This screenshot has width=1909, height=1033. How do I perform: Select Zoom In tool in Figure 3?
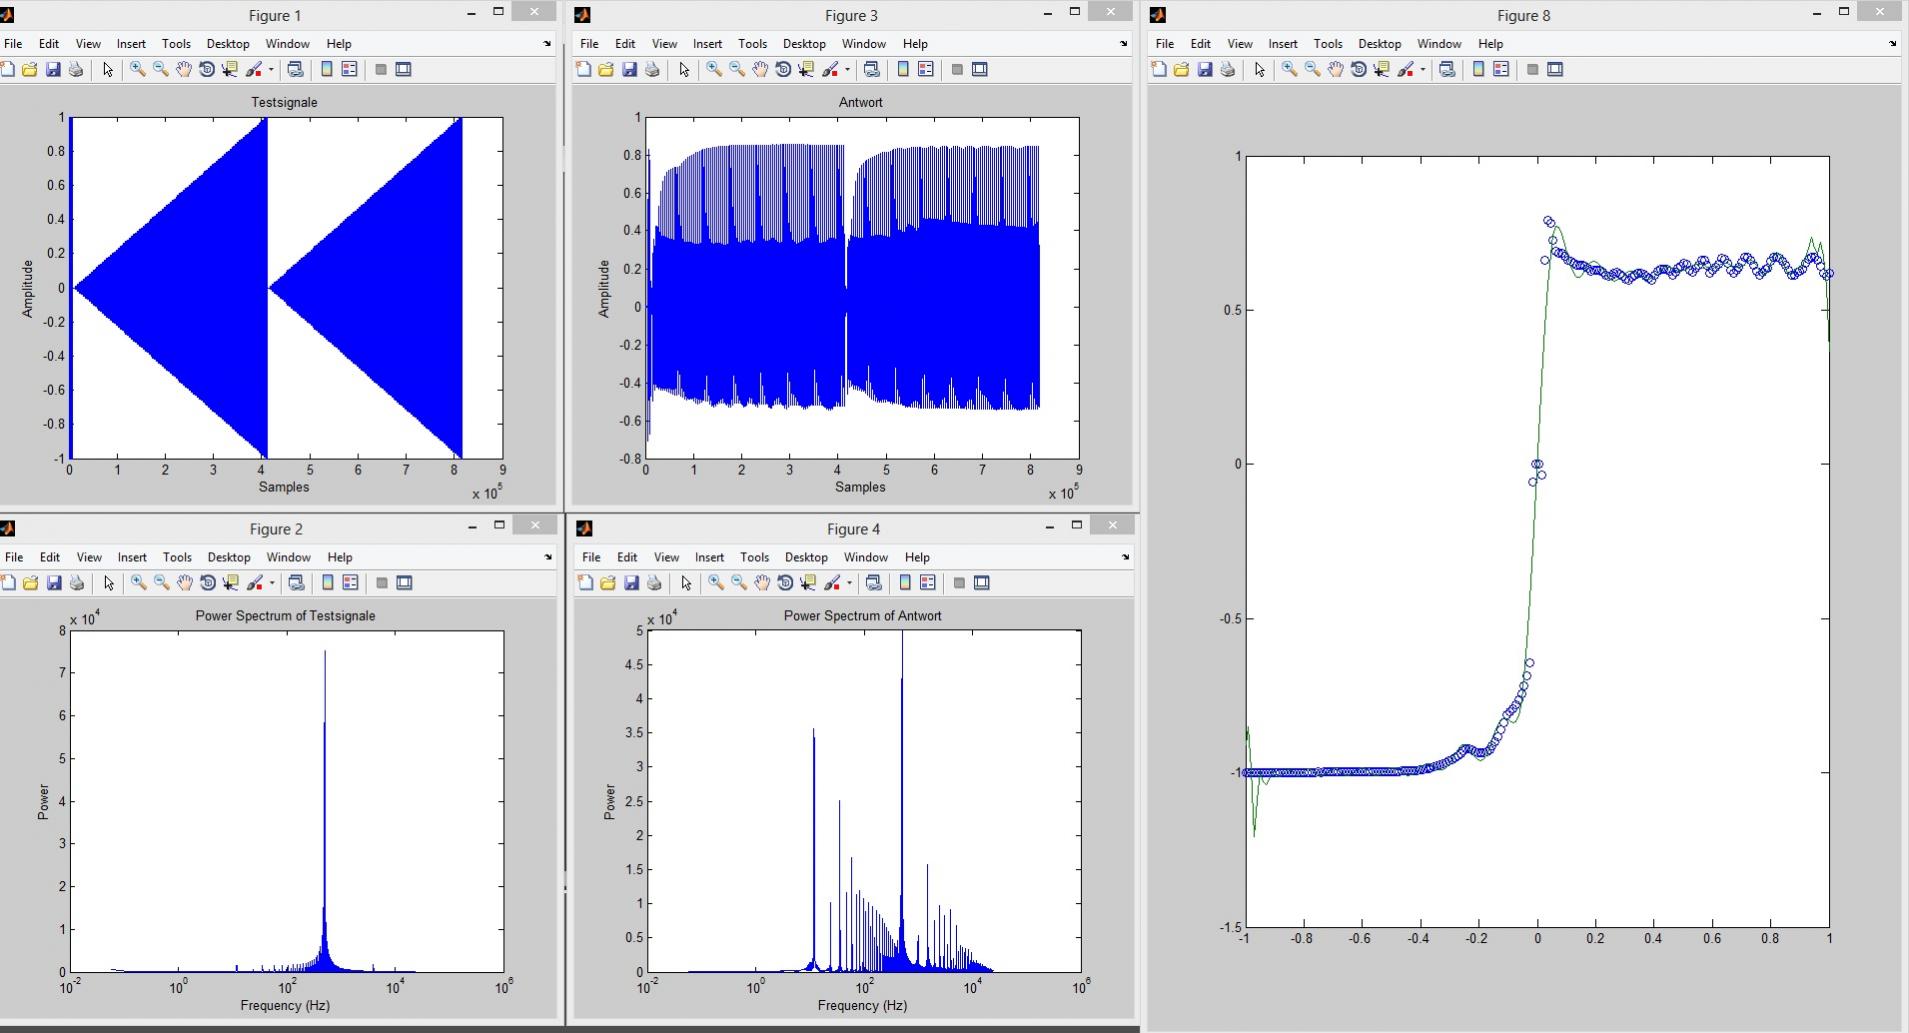click(x=713, y=69)
